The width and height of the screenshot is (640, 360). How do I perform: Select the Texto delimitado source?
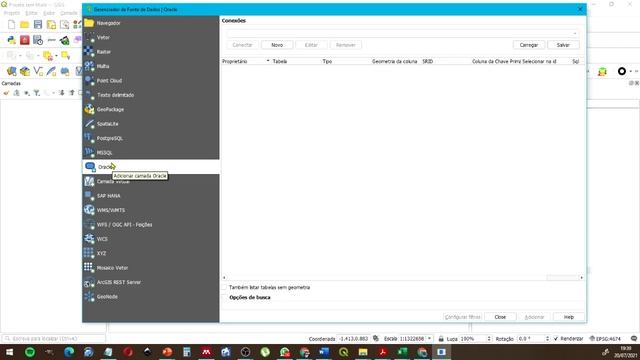tap(151, 95)
